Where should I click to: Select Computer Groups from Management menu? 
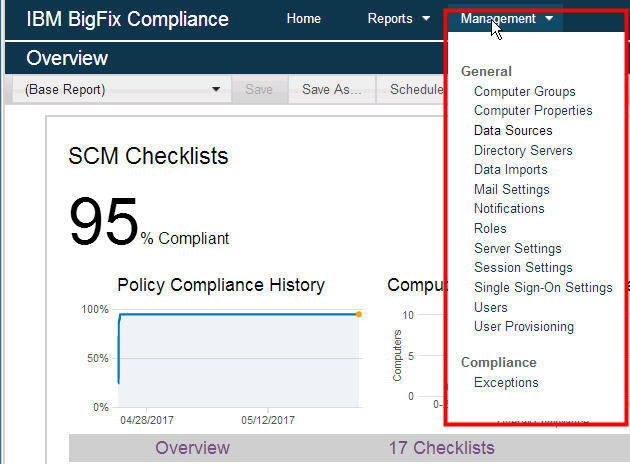click(x=524, y=92)
